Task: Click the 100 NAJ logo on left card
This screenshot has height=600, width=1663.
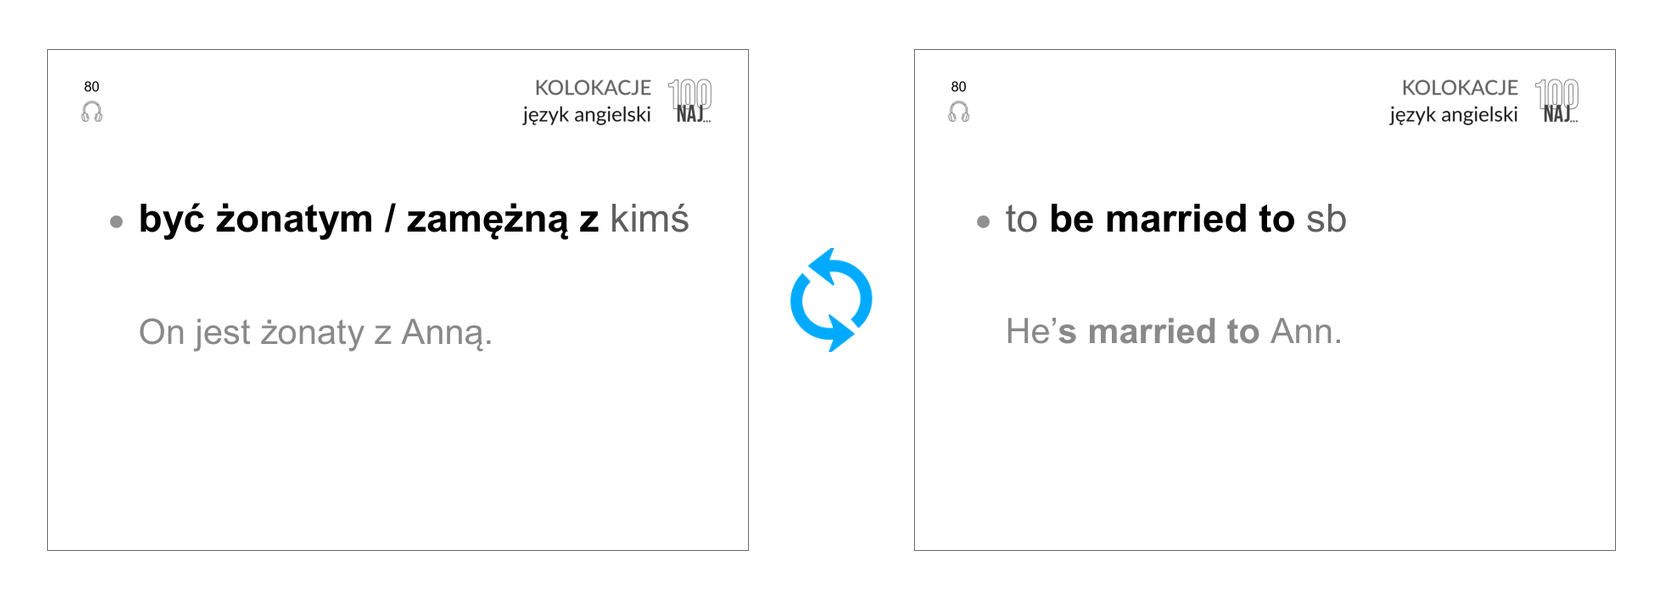Action: pyautogui.click(x=690, y=101)
